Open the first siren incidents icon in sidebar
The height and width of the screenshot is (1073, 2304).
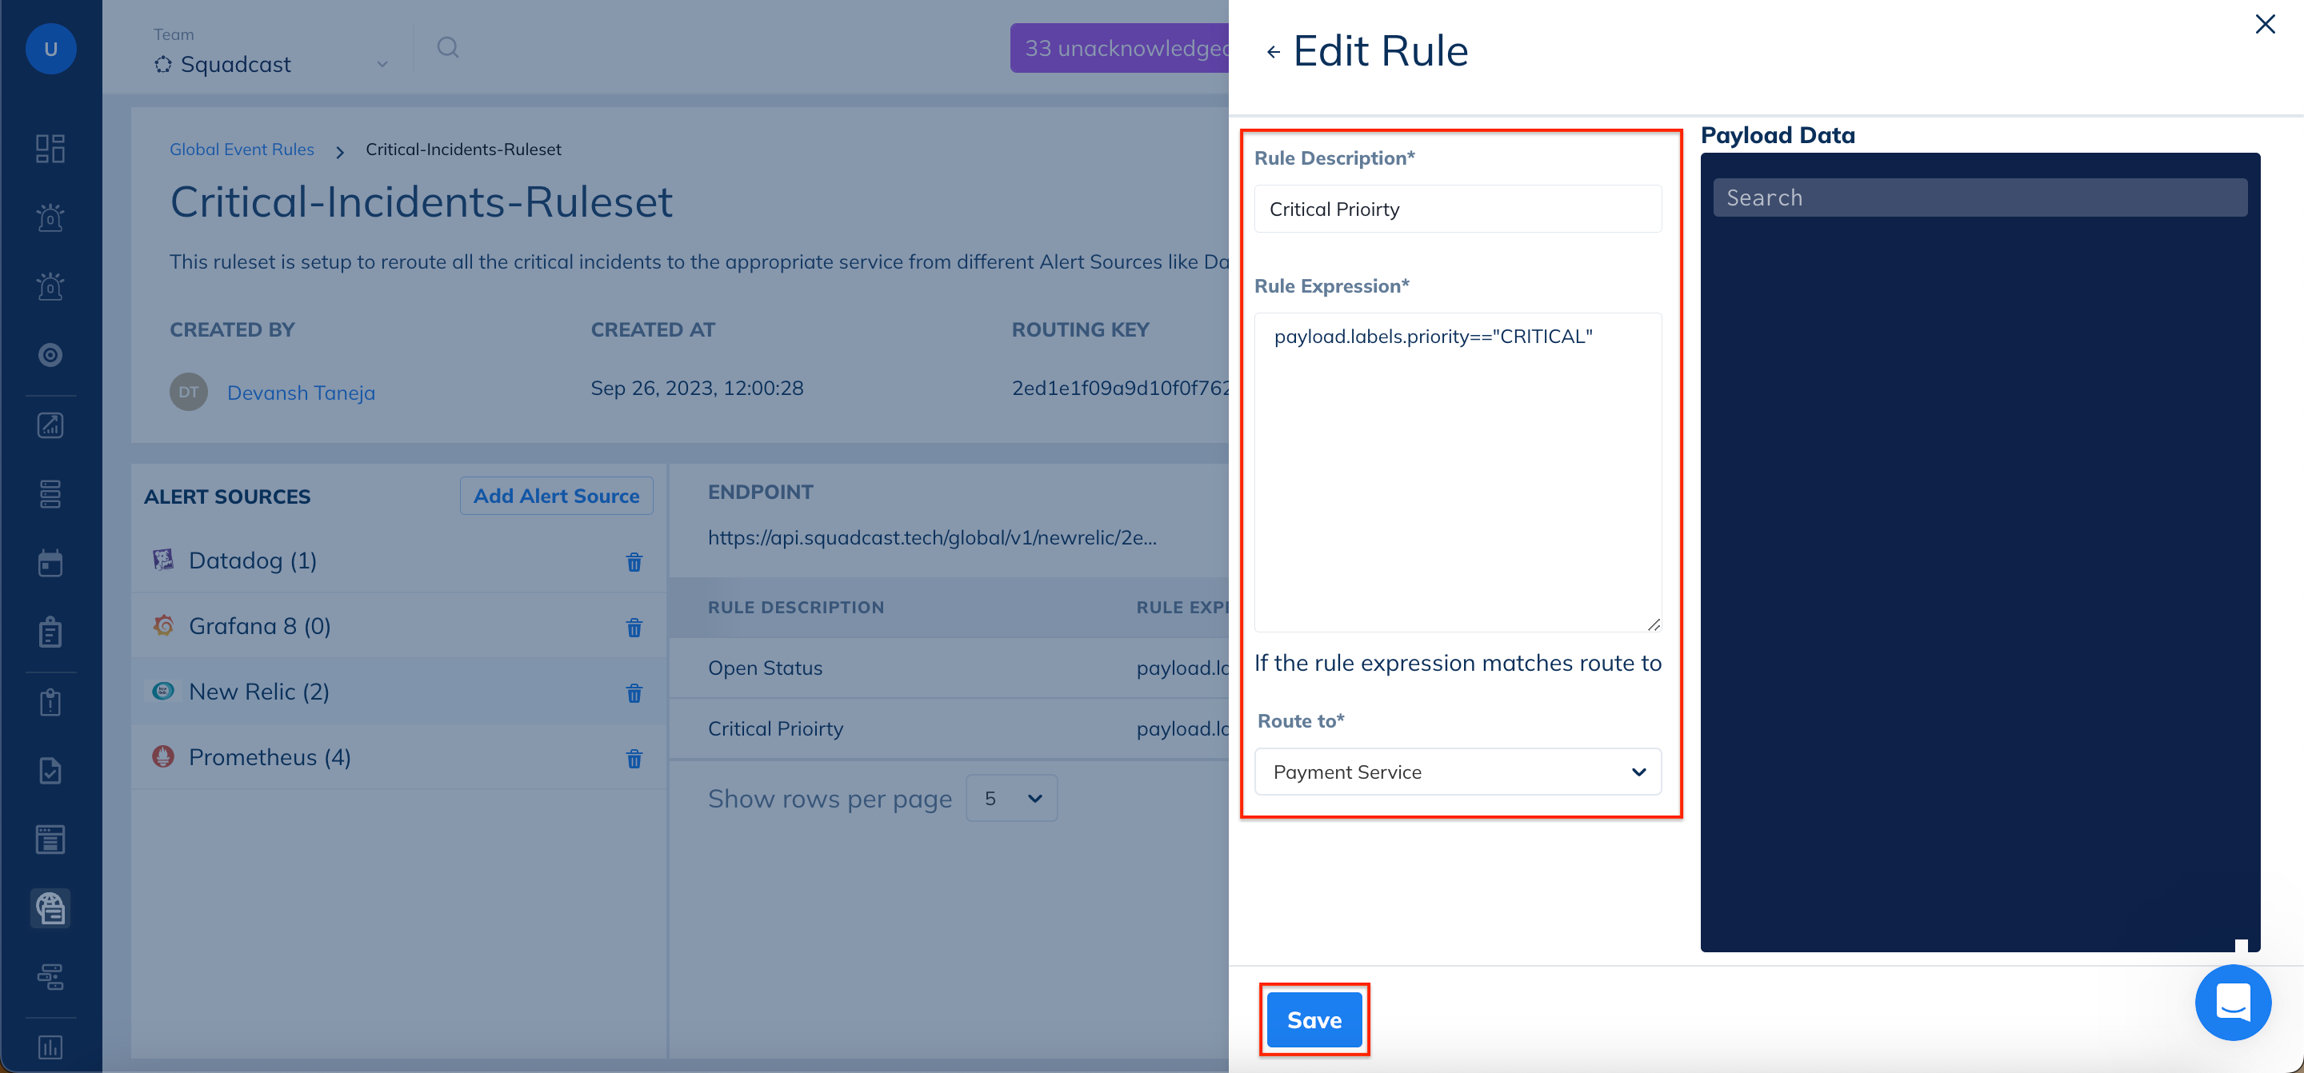(50, 217)
